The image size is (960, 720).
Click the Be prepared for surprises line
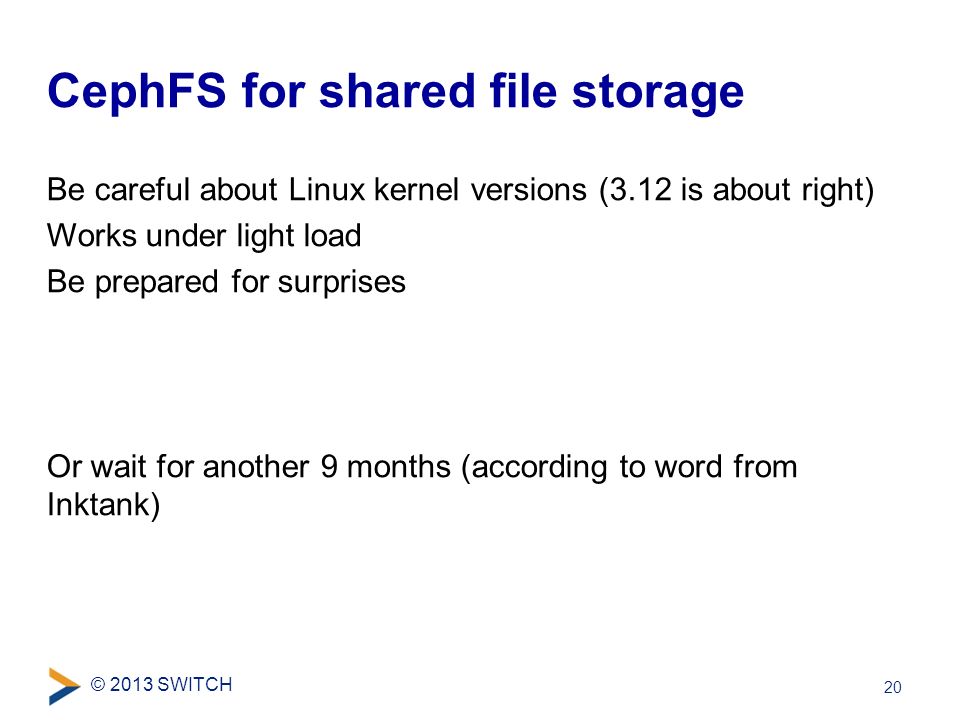tap(227, 282)
